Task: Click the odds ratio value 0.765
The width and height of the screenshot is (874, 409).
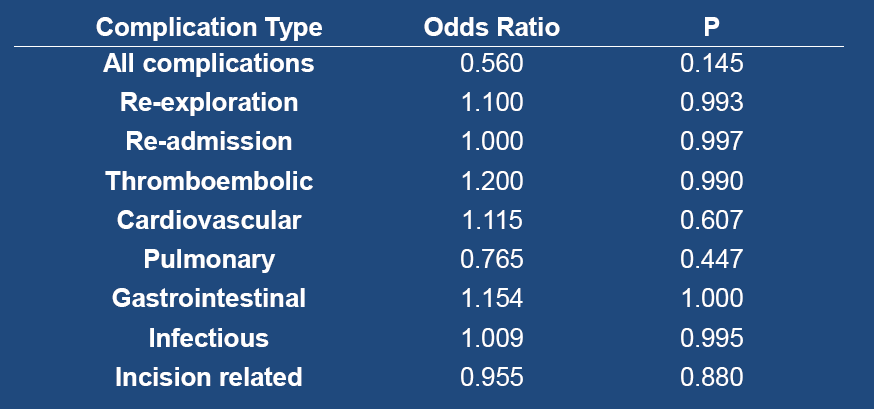Action: [492, 260]
